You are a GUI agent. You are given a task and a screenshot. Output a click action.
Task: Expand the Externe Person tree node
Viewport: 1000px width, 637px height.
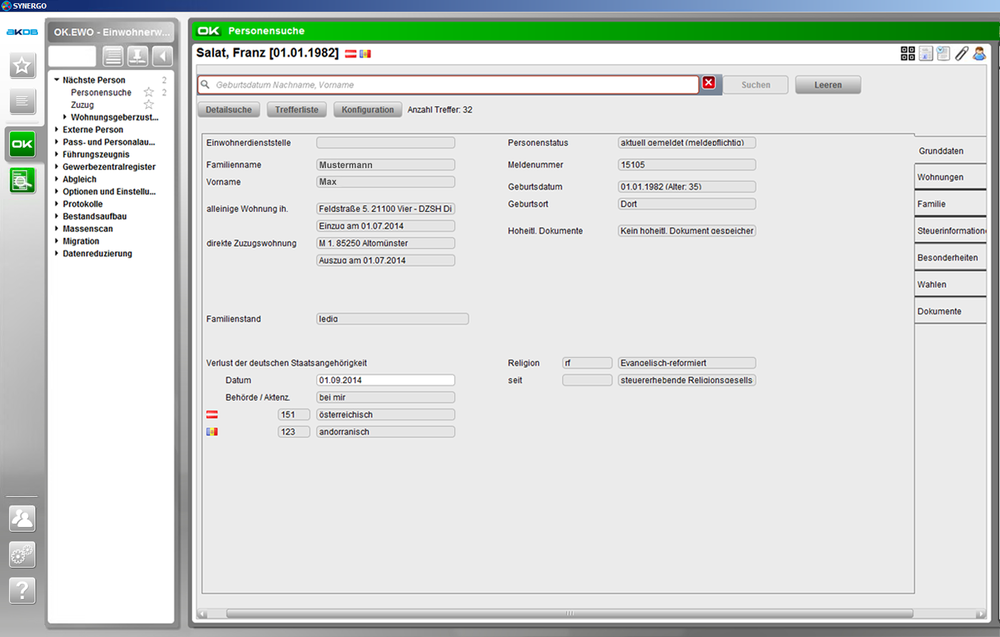coord(57,130)
